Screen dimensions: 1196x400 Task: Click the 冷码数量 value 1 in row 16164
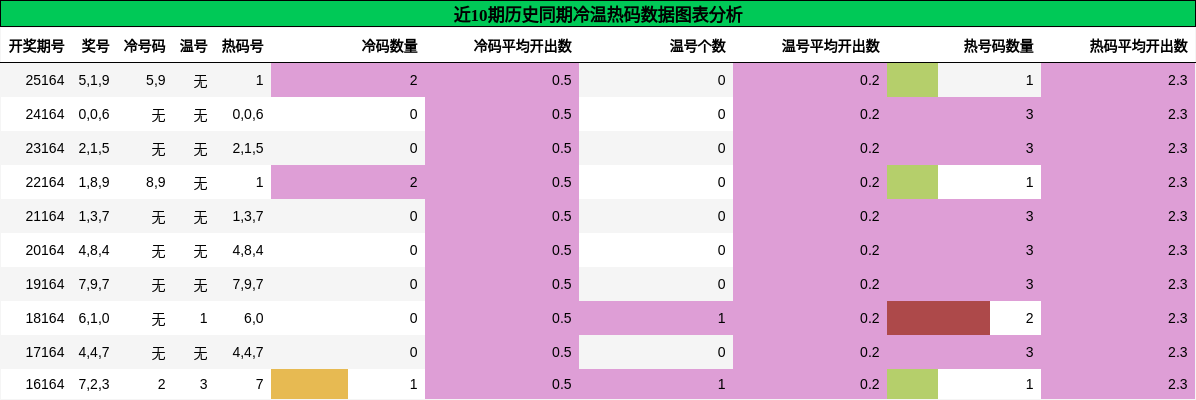pyautogui.click(x=413, y=384)
